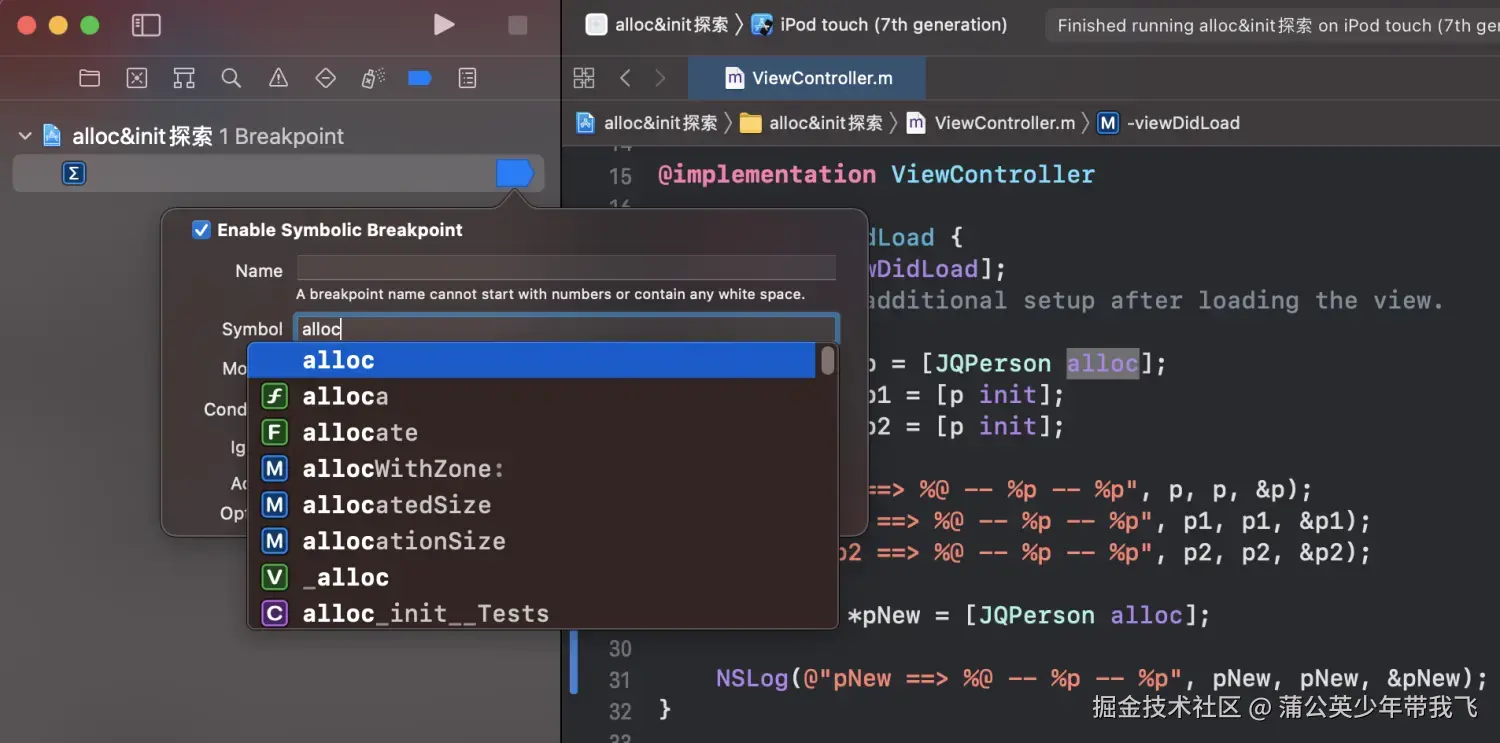Uncheck Enable Symbolic Breakpoint
The width and height of the screenshot is (1500, 743).
201,230
